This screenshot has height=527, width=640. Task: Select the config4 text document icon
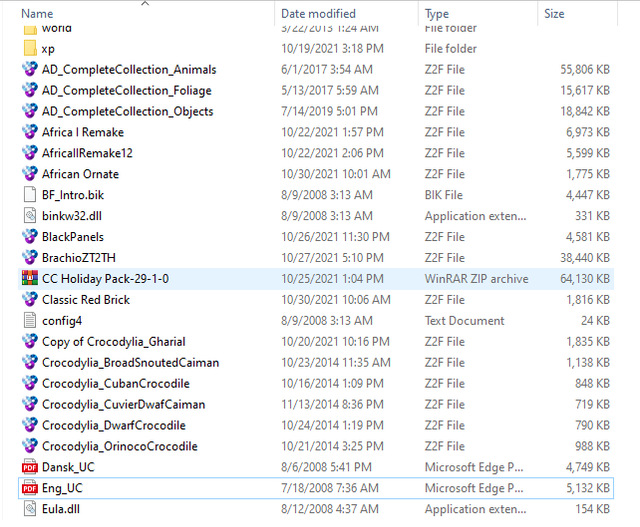pos(30,320)
